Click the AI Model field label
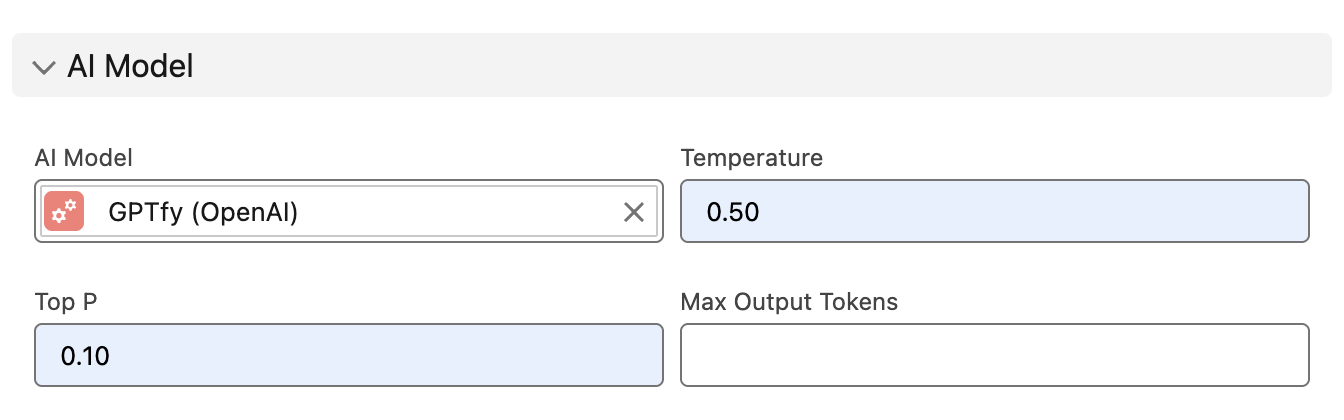Screen dimensions: 1344x420 click(84, 158)
